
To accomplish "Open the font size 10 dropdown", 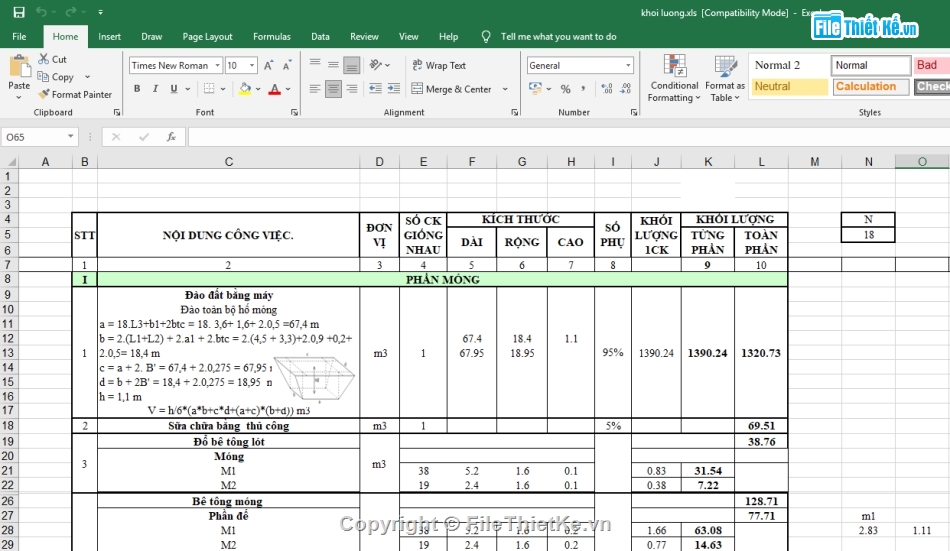I will click(252, 65).
